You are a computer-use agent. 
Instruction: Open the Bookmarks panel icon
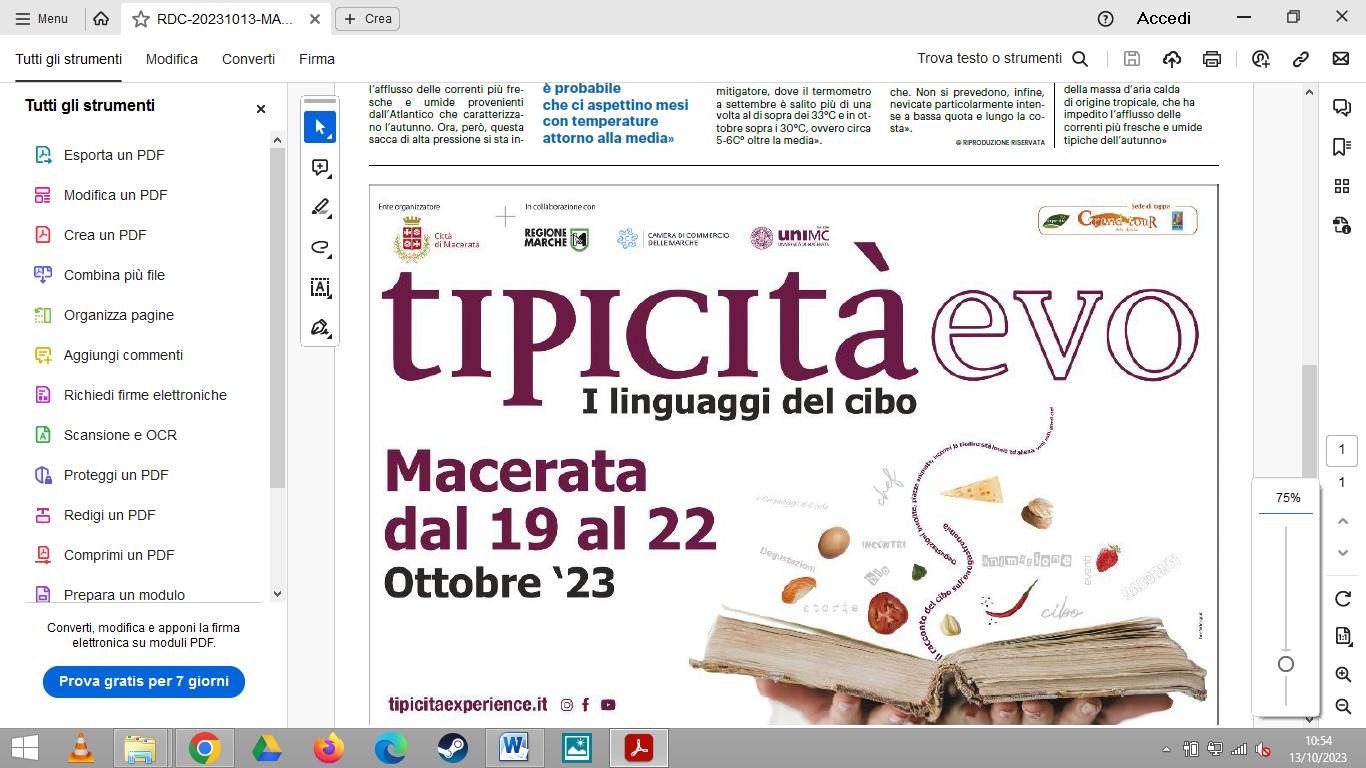tap(1342, 147)
